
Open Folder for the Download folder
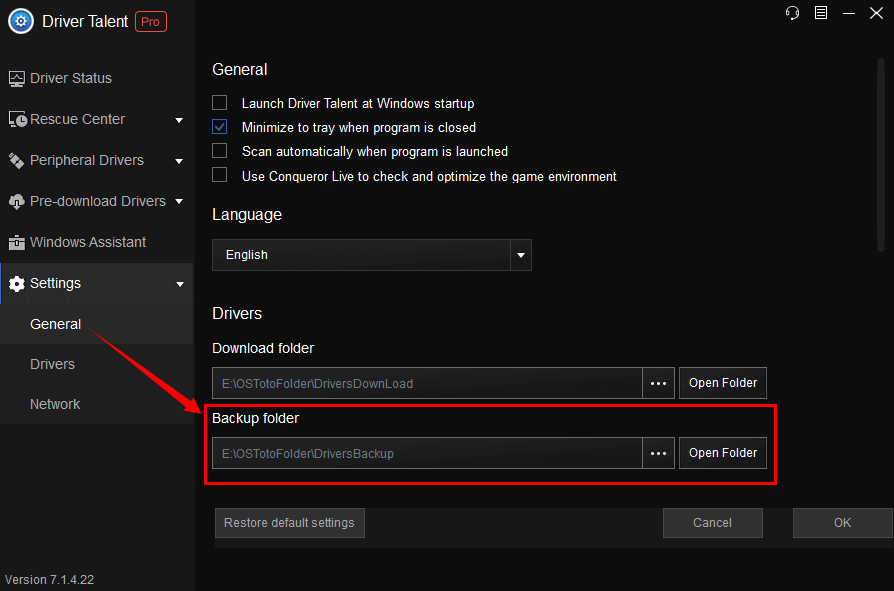[x=723, y=383]
